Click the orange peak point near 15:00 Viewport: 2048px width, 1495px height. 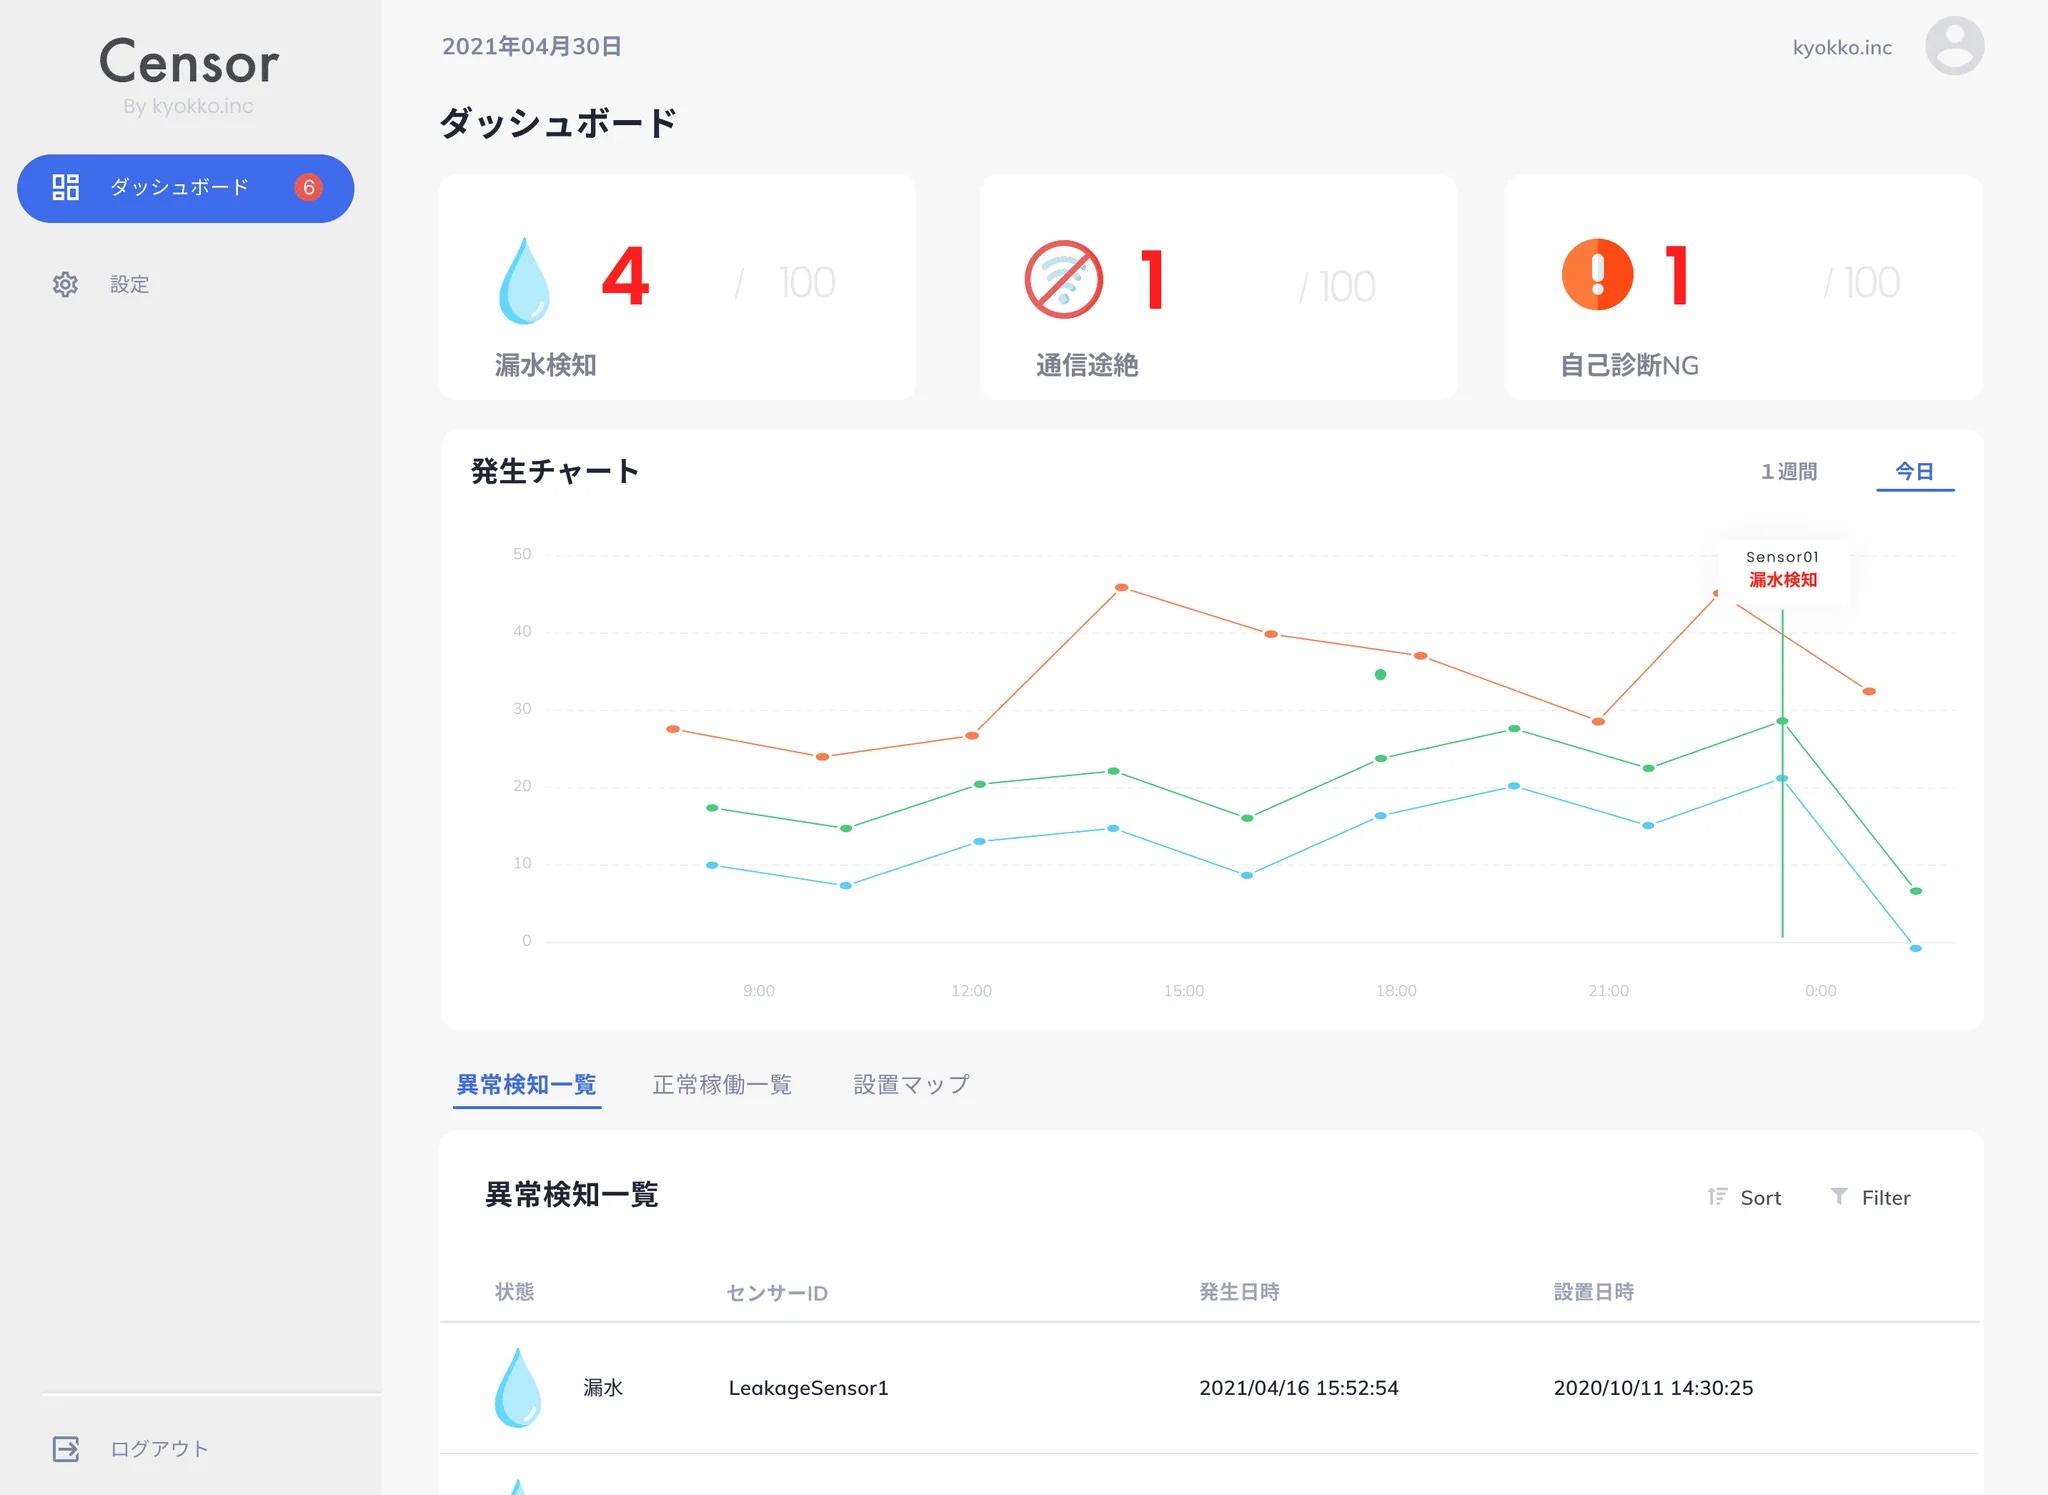coord(1121,587)
